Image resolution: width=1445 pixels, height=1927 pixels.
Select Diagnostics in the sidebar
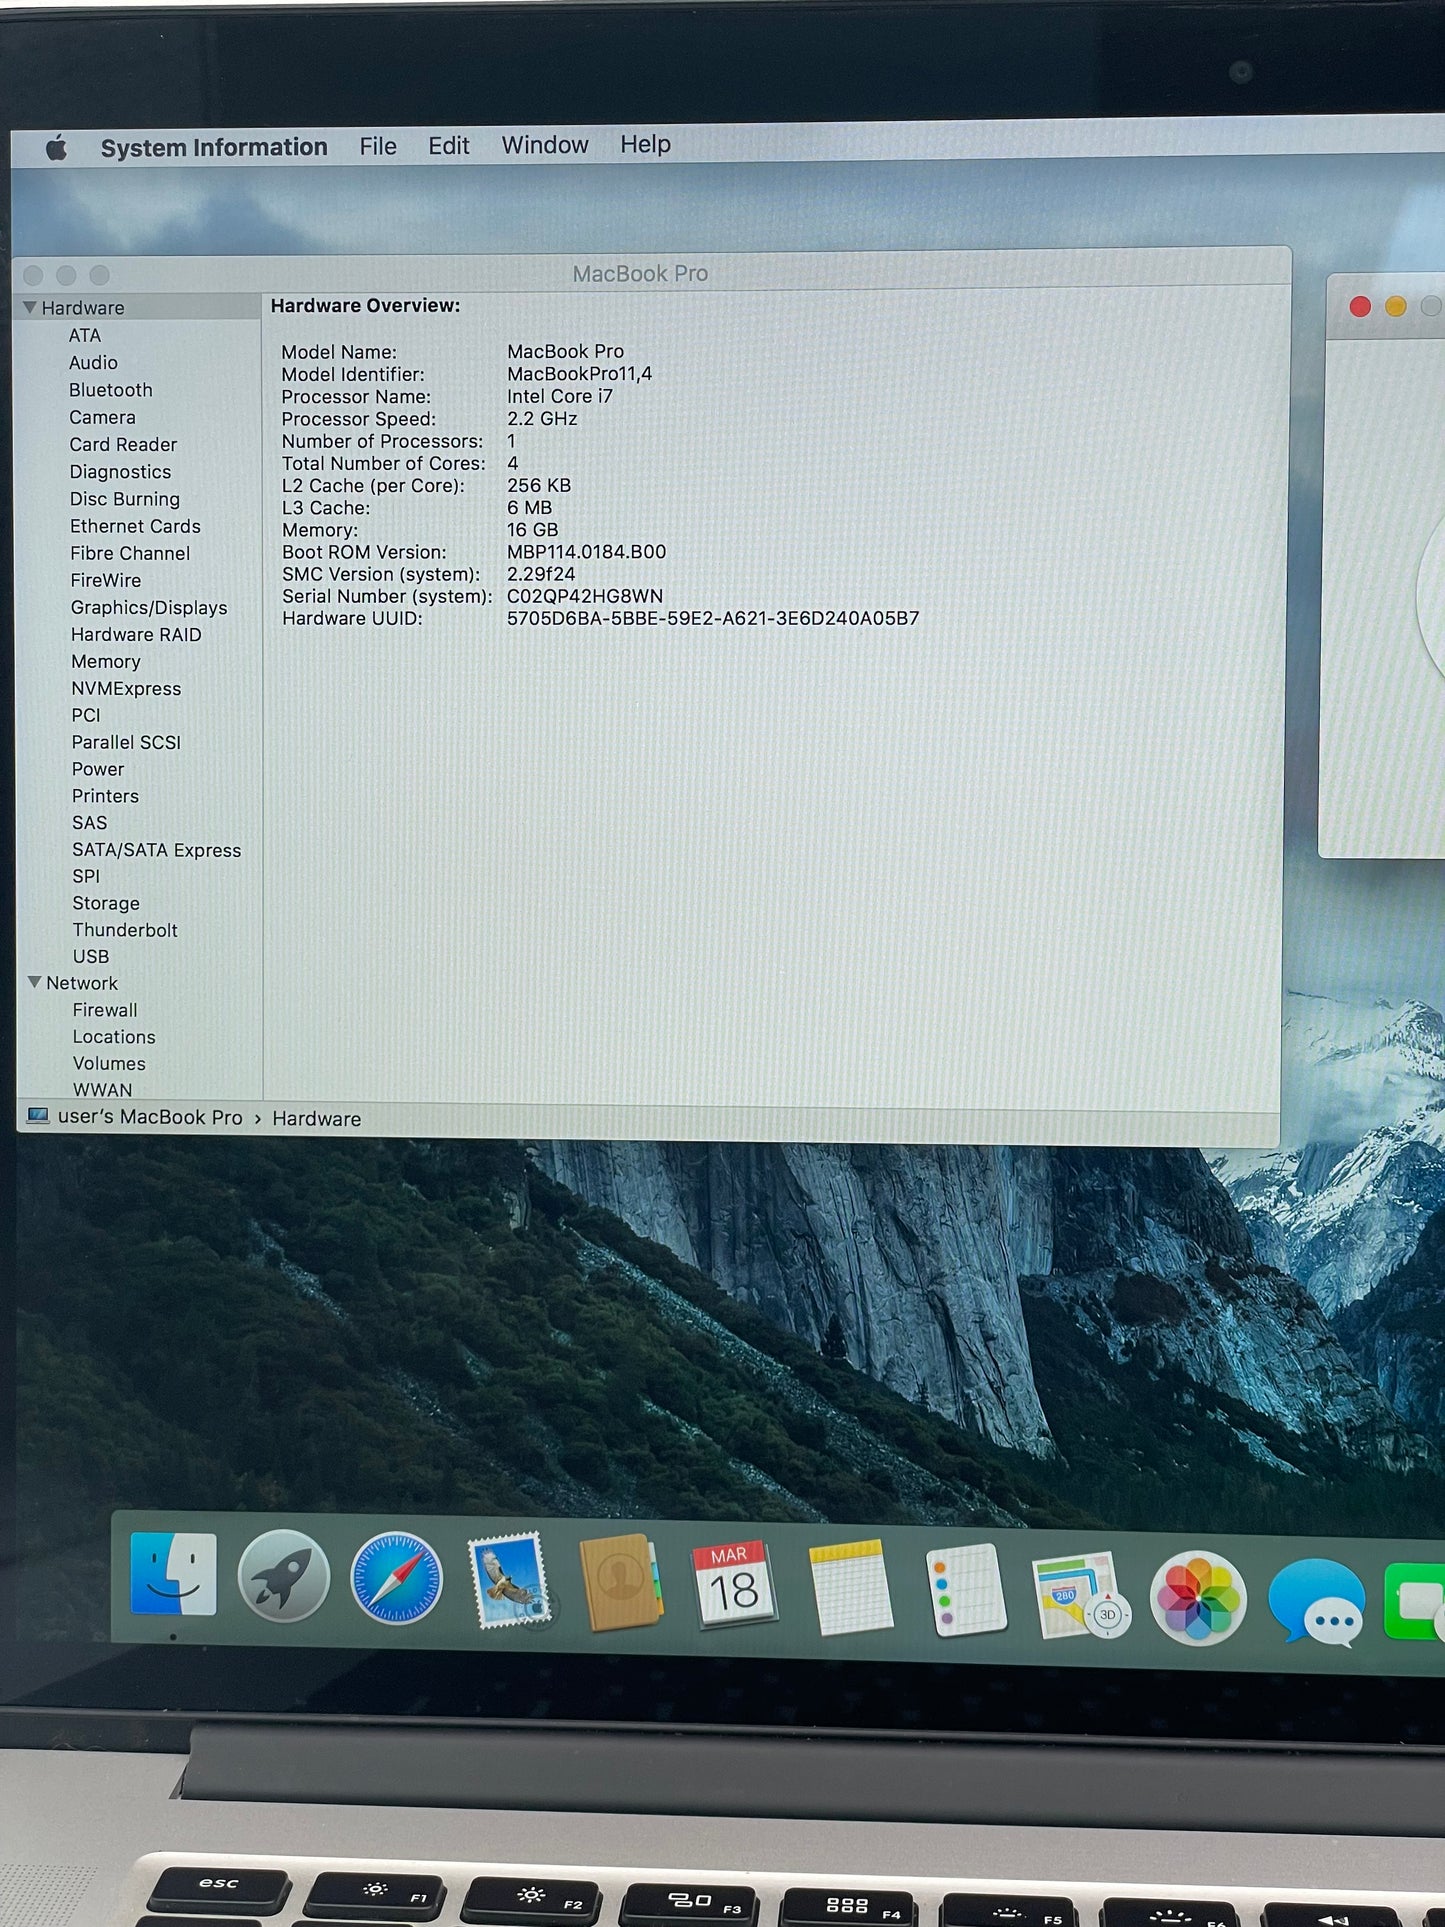coord(120,471)
